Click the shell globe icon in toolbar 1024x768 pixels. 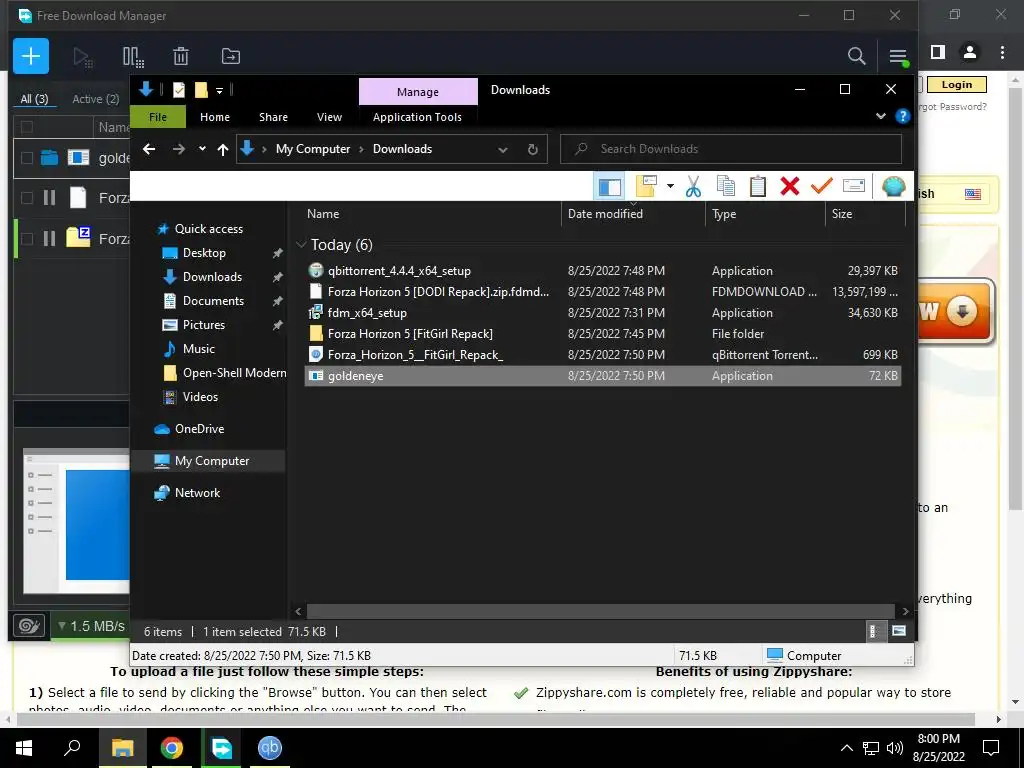click(893, 187)
